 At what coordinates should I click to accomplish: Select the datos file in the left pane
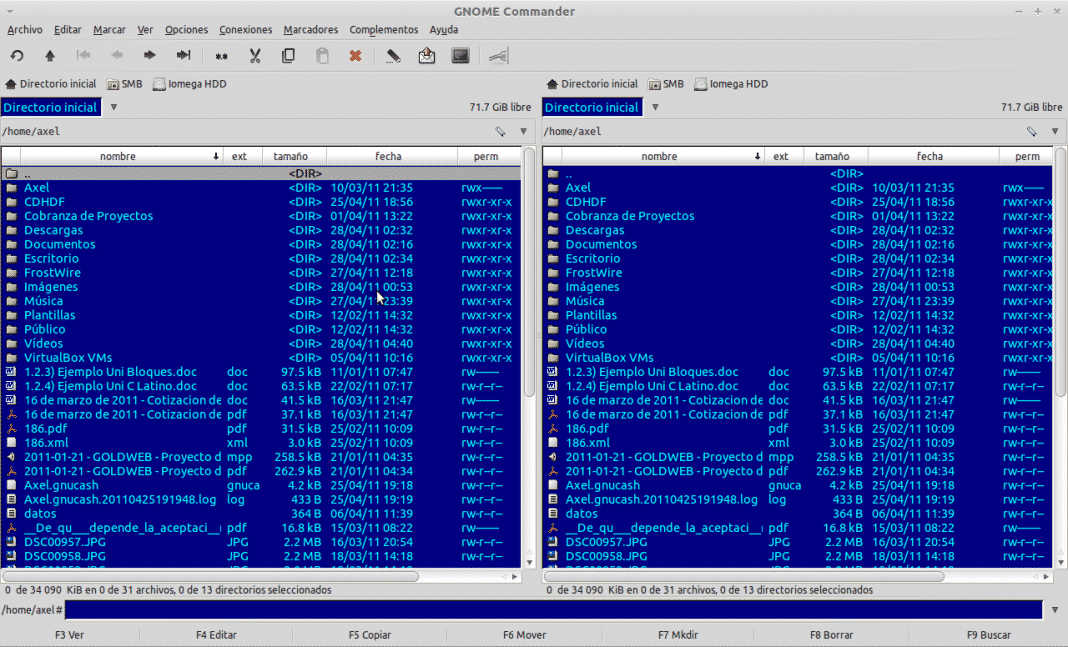tap(261, 514)
